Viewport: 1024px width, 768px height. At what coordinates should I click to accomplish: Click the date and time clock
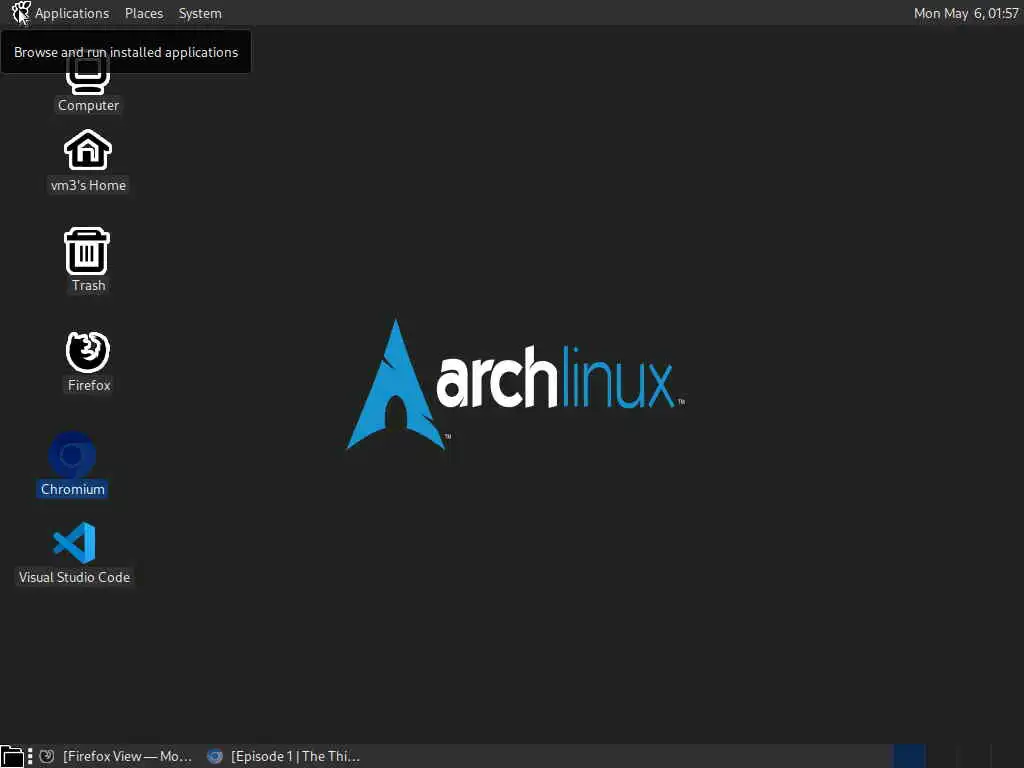point(965,13)
